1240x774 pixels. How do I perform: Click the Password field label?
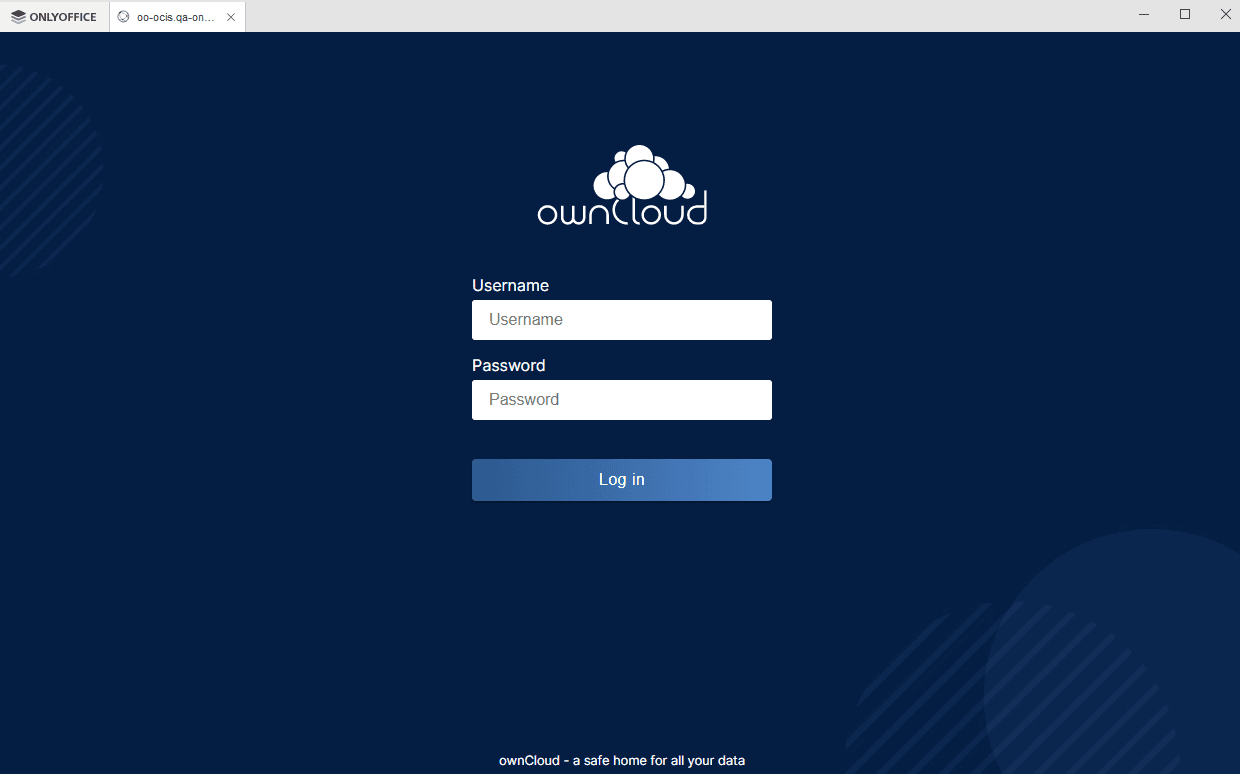(x=508, y=365)
